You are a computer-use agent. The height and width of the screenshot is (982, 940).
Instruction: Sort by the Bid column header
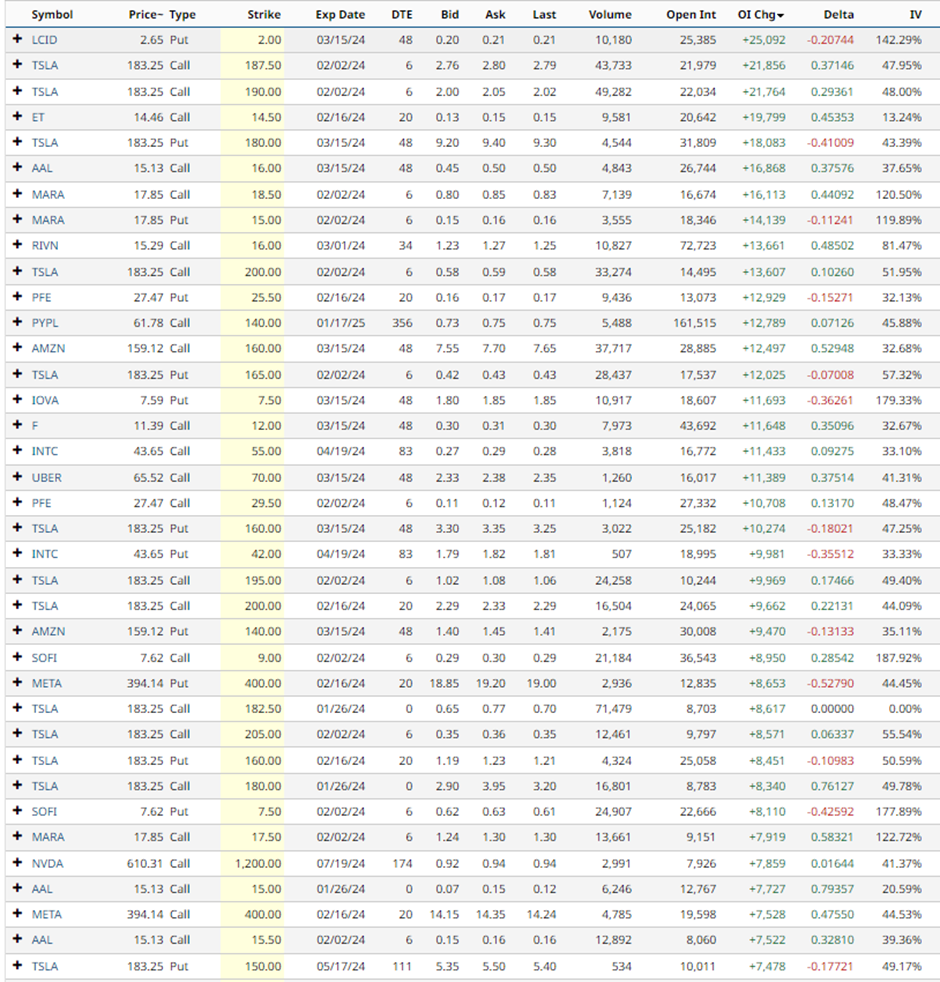pyautogui.click(x=450, y=14)
